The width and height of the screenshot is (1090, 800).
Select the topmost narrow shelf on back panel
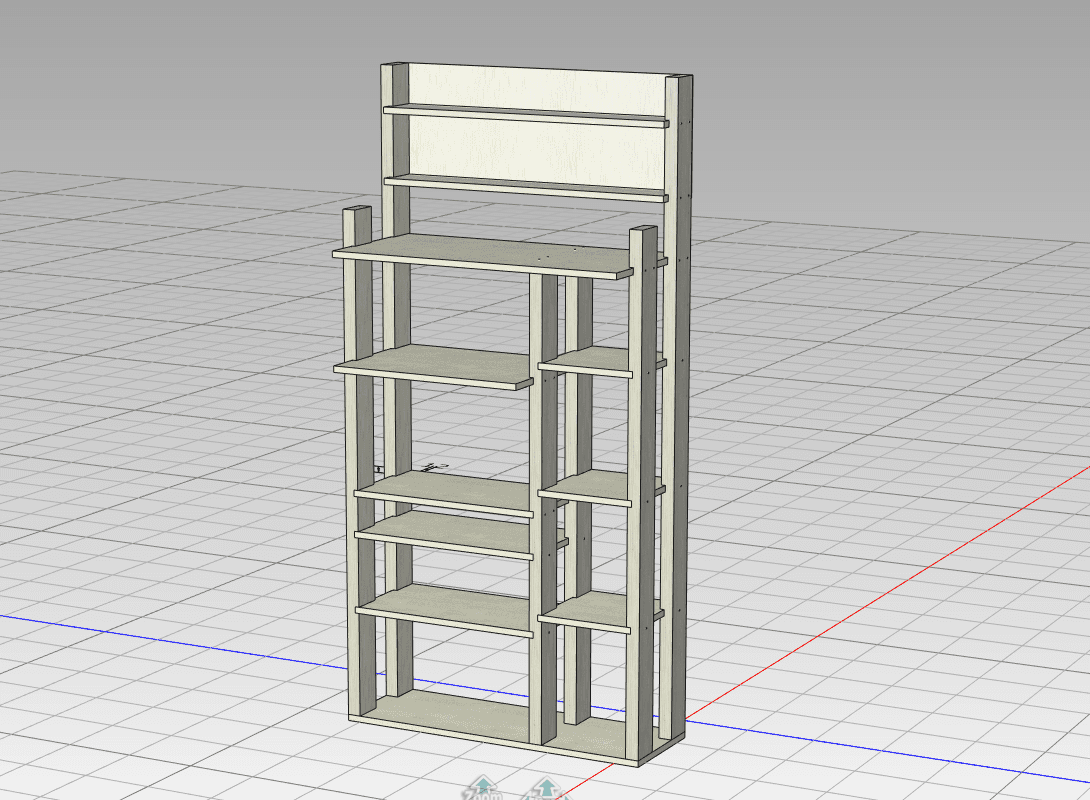(526, 115)
